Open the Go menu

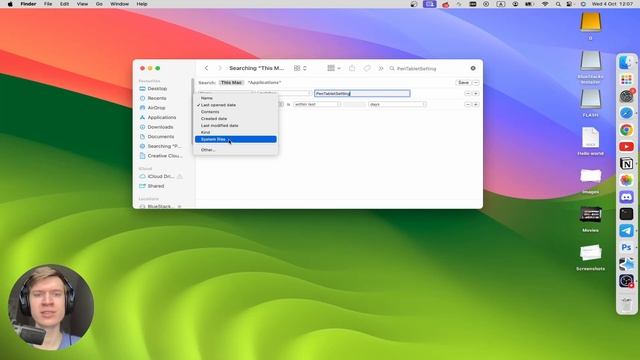coord(99,4)
